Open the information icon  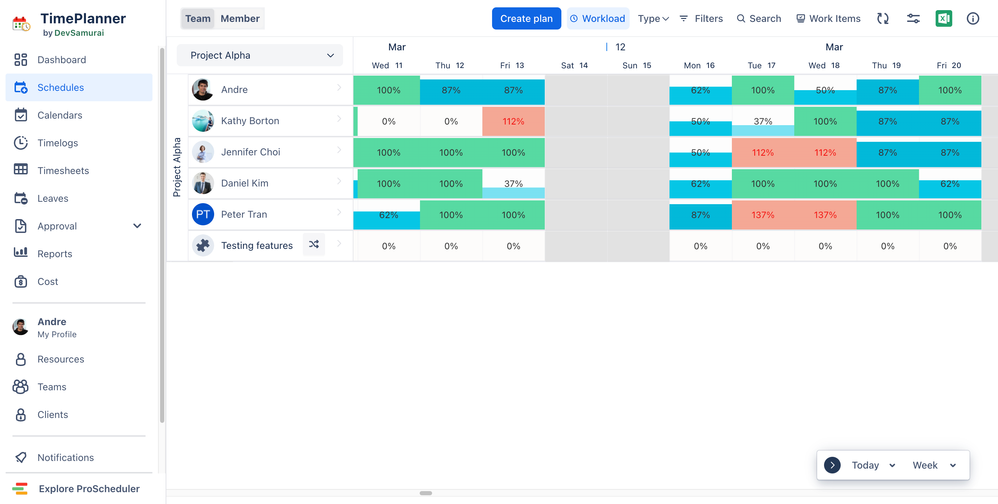tap(973, 18)
